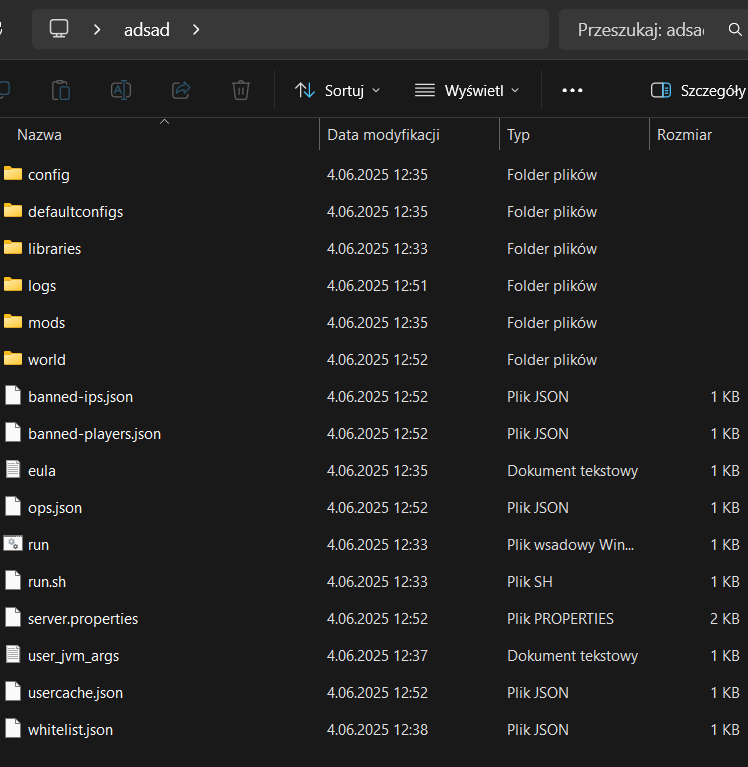Image resolution: width=748 pixels, height=767 pixels.
Task: Expand chevron after the monitor icon
Action: pyautogui.click(x=97, y=30)
